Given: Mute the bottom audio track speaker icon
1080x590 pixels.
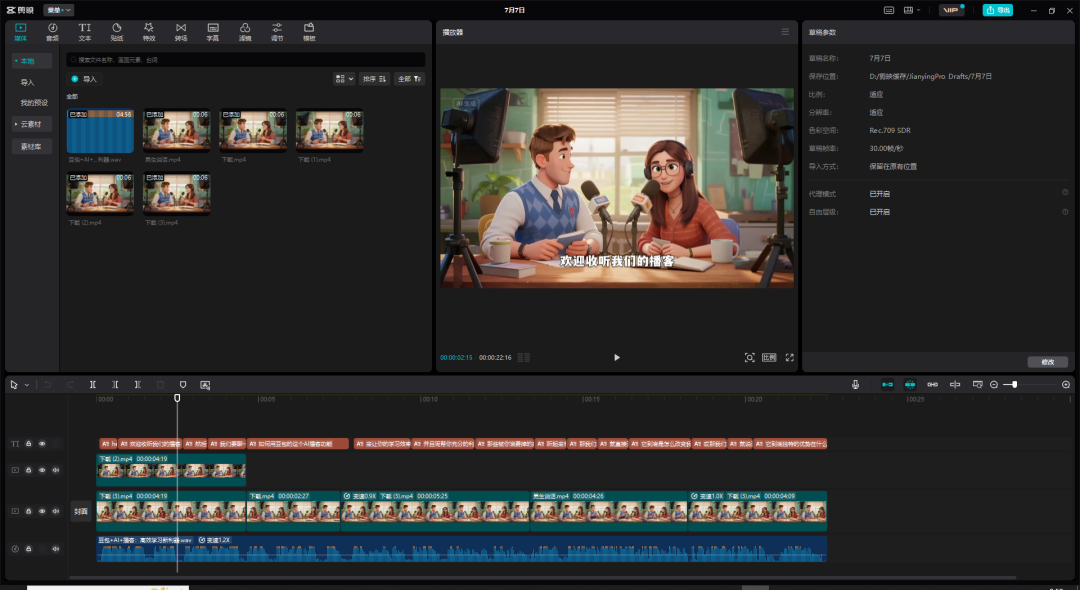Looking at the screenshot, I should [x=56, y=548].
